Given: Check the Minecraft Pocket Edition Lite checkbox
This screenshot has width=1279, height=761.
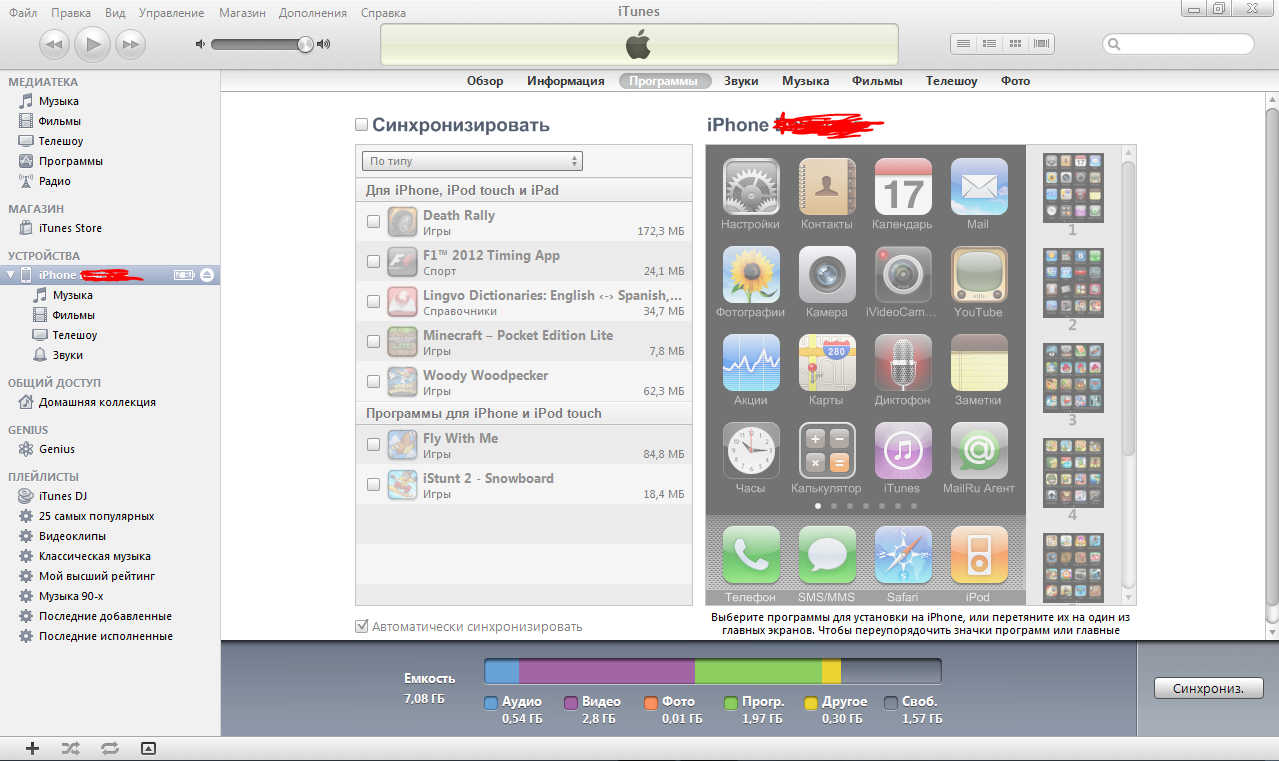Looking at the screenshot, I should point(373,342).
